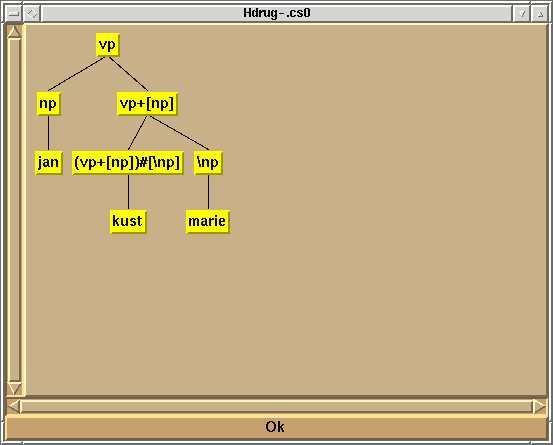This screenshot has width=553, height=445.
Task: Select the kust leaf node
Action: [x=128, y=222]
